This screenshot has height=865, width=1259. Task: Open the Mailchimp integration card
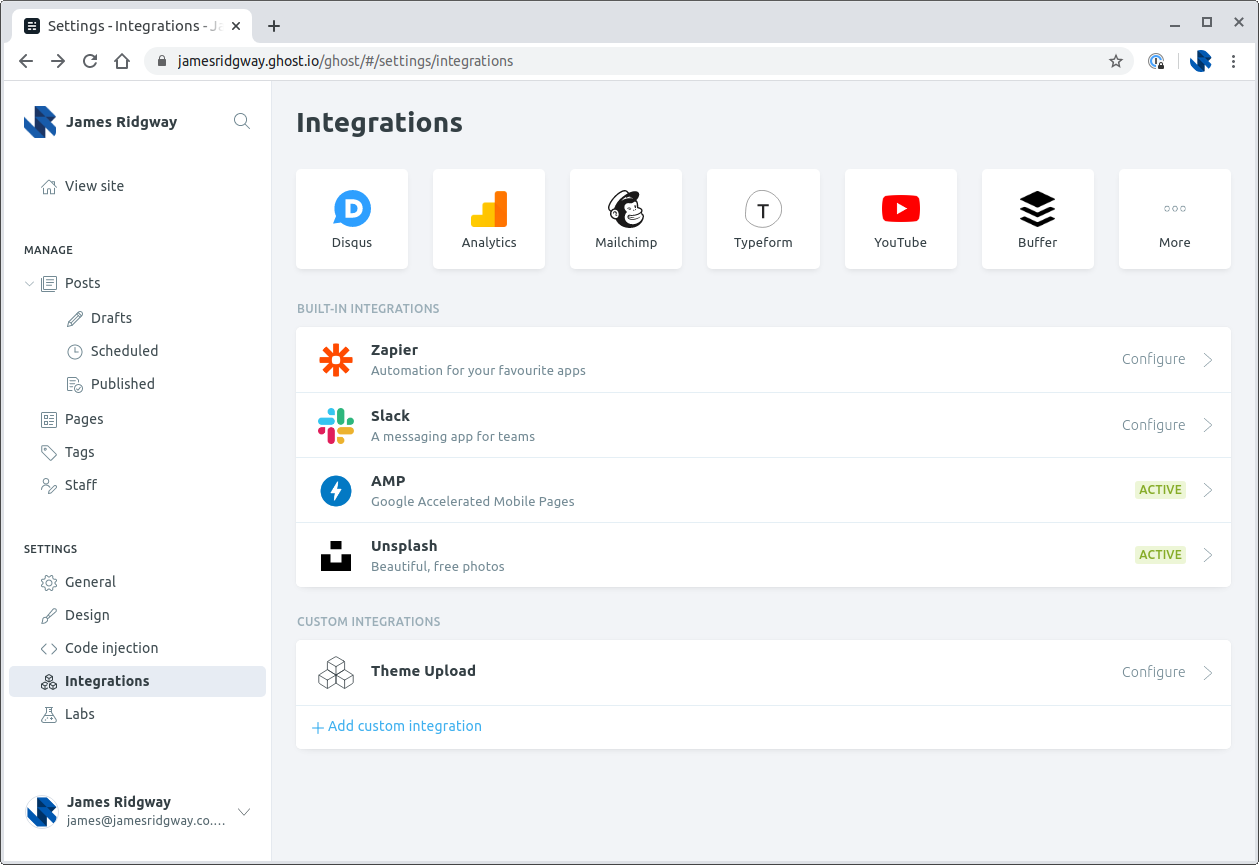[x=626, y=219]
